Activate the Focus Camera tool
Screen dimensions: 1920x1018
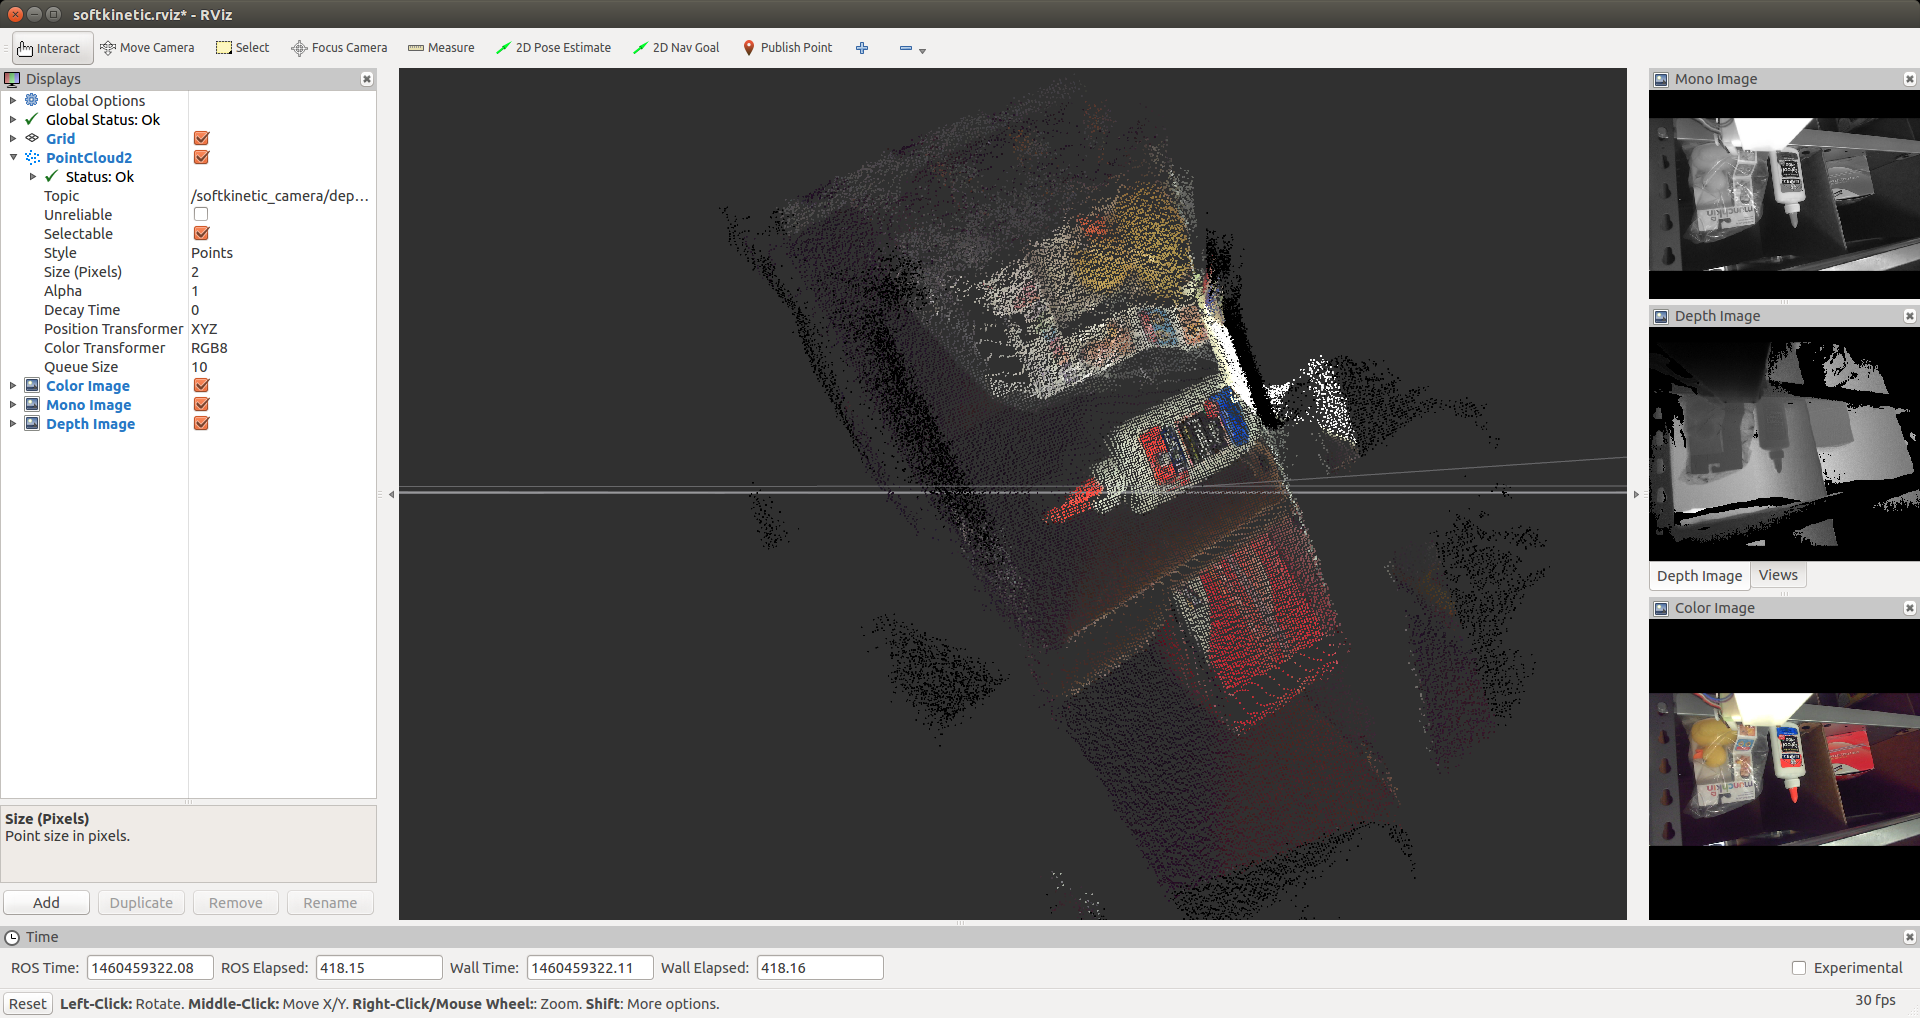pyautogui.click(x=339, y=48)
